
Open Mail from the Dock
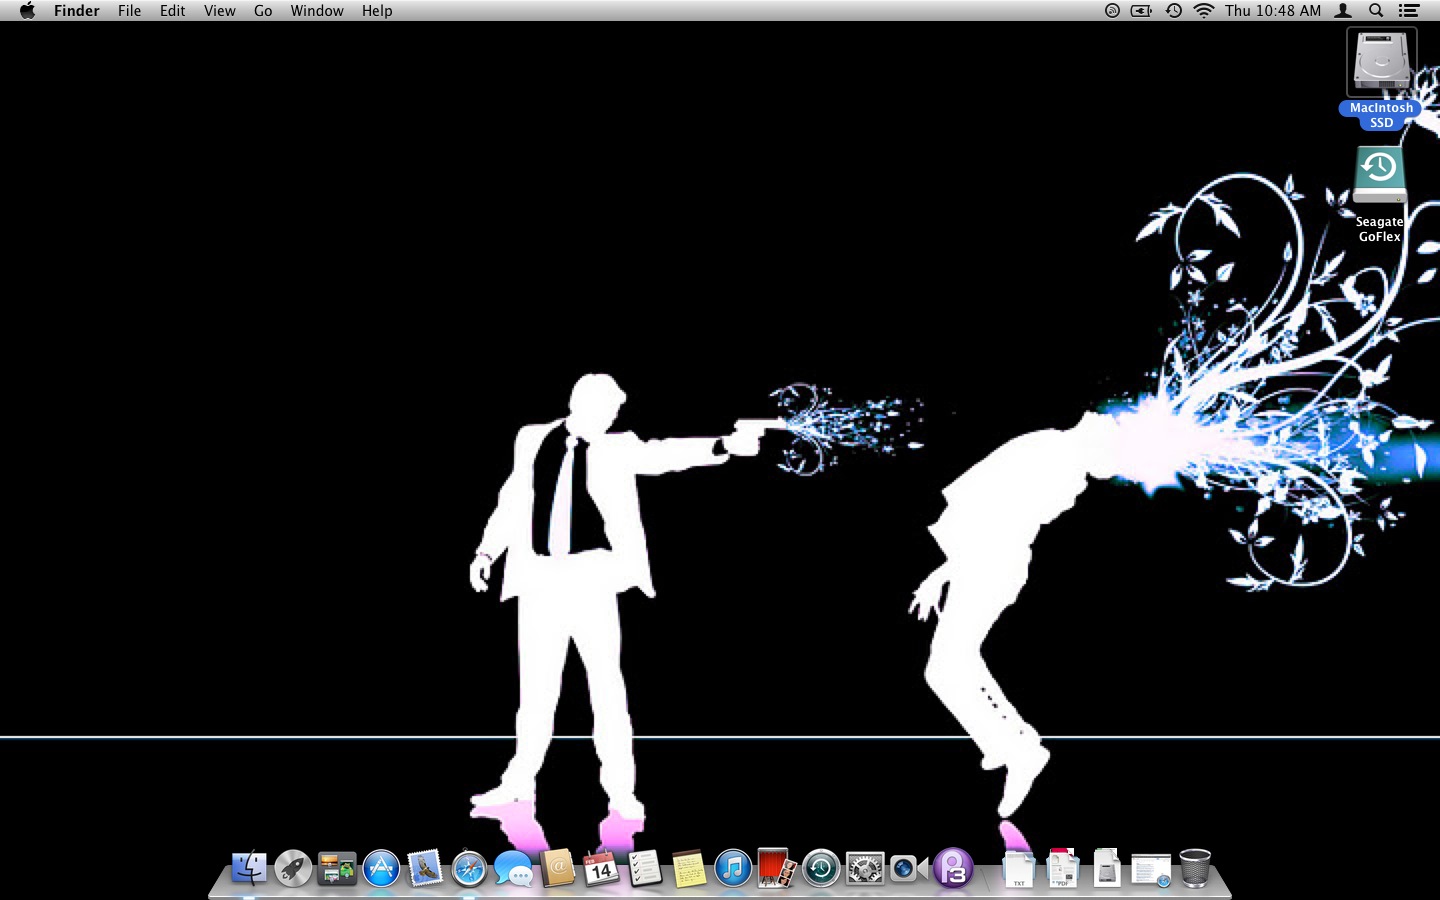click(425, 868)
